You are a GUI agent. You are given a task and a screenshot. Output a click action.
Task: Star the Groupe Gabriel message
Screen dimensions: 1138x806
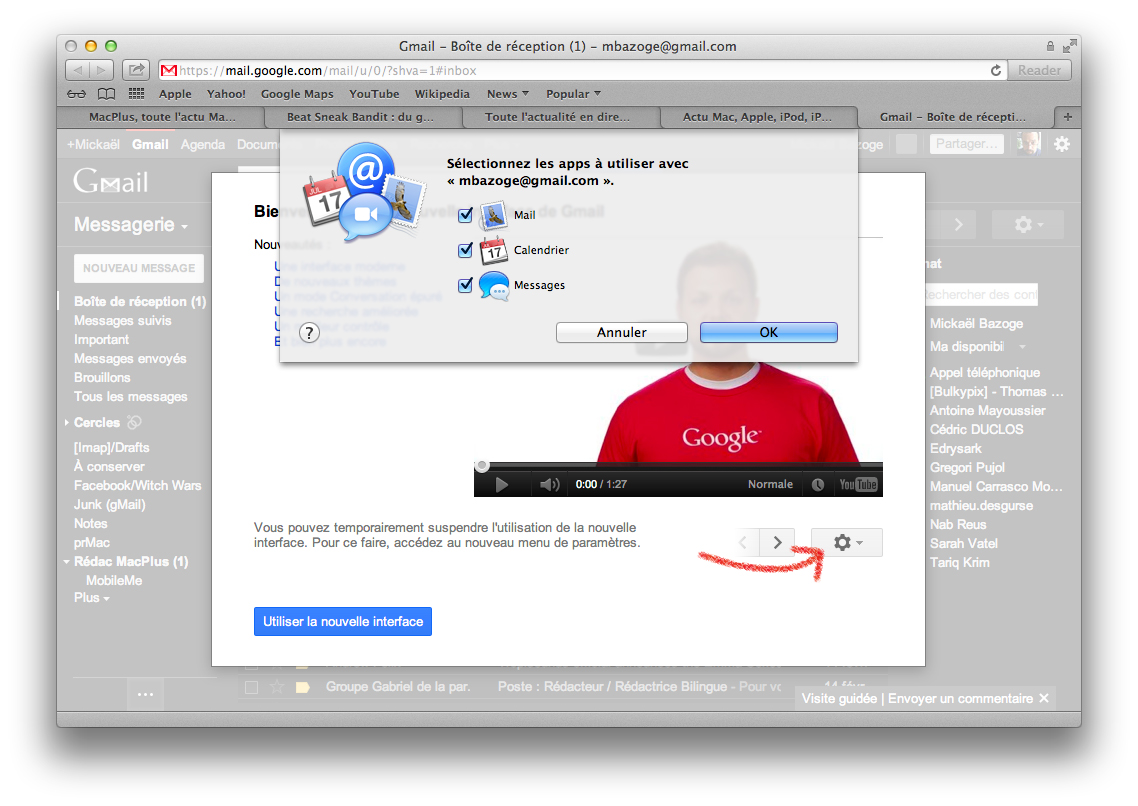(x=277, y=687)
